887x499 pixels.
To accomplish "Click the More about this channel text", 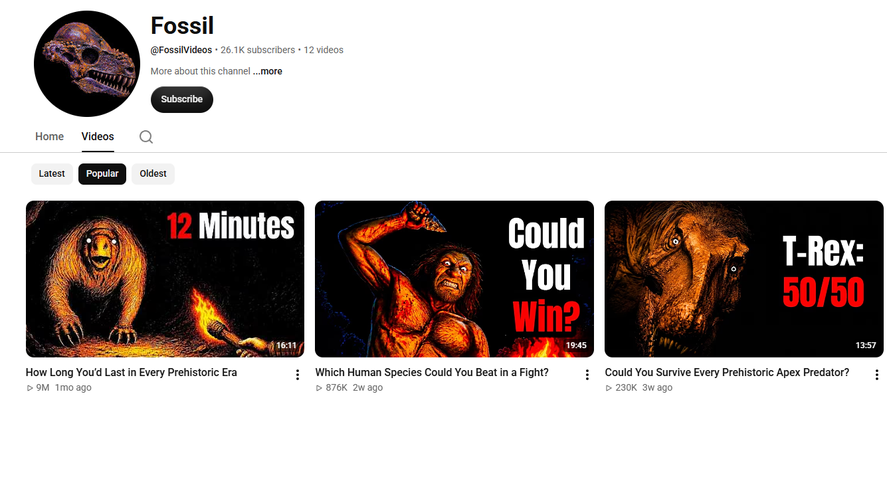I will 200,71.
